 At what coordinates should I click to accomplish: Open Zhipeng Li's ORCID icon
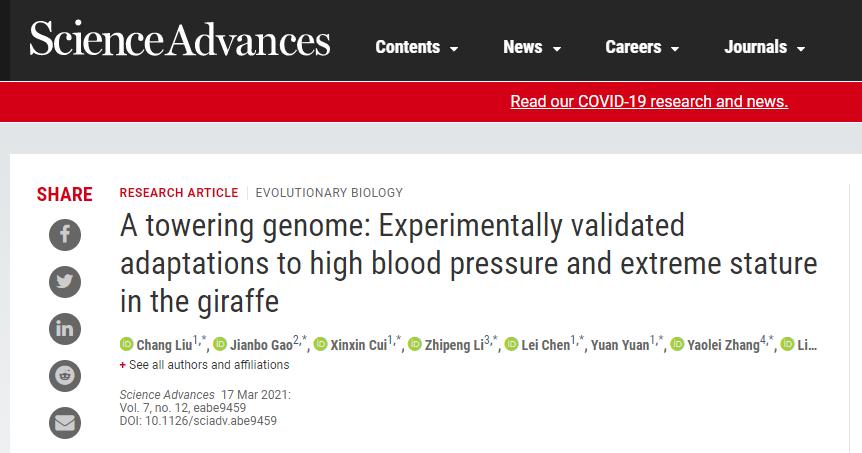click(x=415, y=344)
